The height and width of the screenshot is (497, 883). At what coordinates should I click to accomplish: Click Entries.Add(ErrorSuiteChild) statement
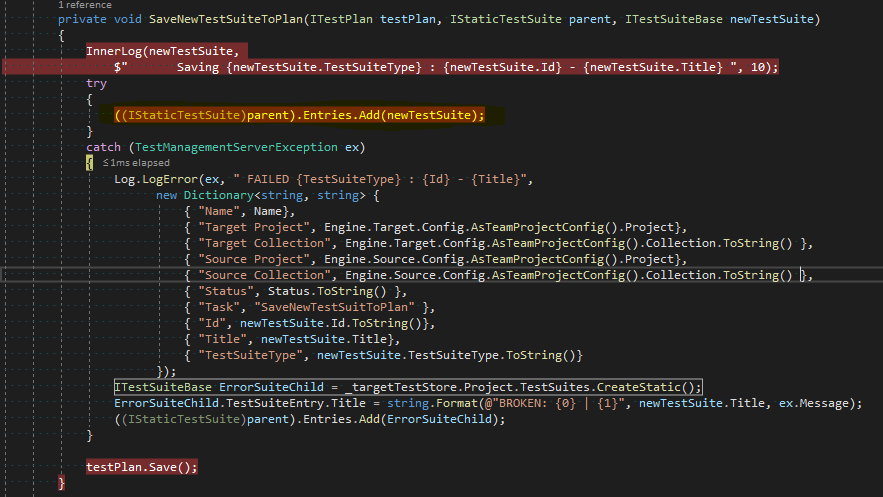(x=310, y=419)
